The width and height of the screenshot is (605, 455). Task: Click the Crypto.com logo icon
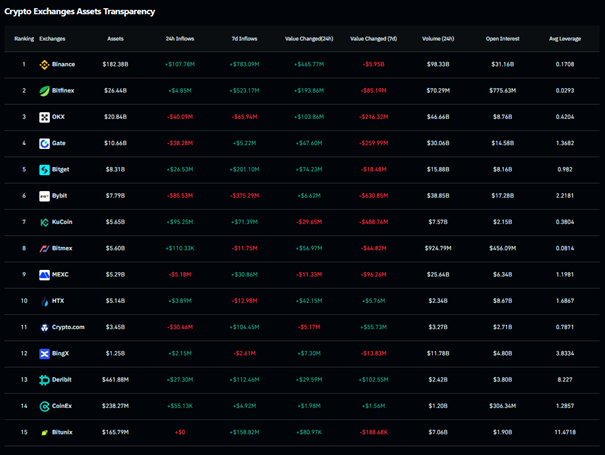44,327
